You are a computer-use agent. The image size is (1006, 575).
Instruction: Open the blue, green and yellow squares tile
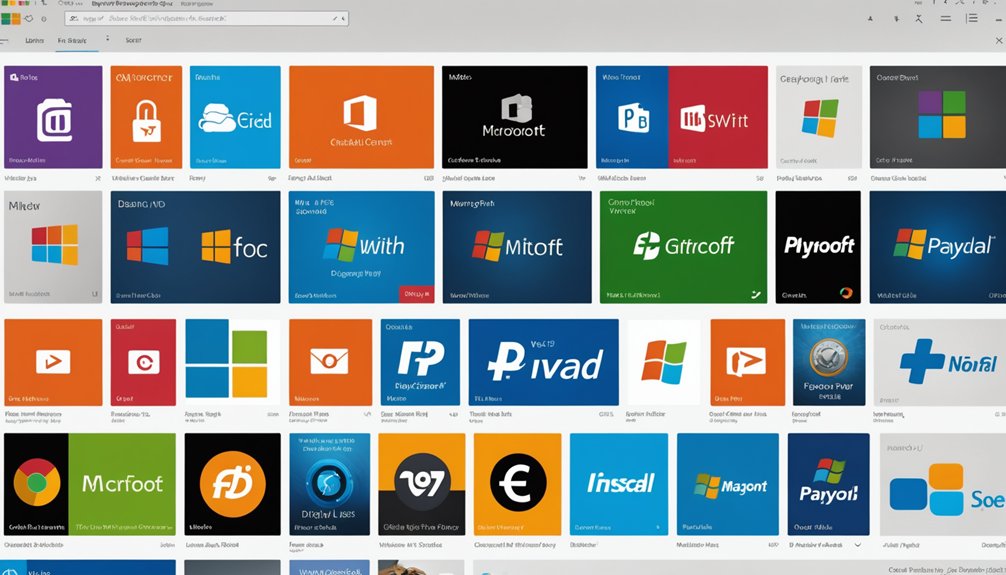232,362
